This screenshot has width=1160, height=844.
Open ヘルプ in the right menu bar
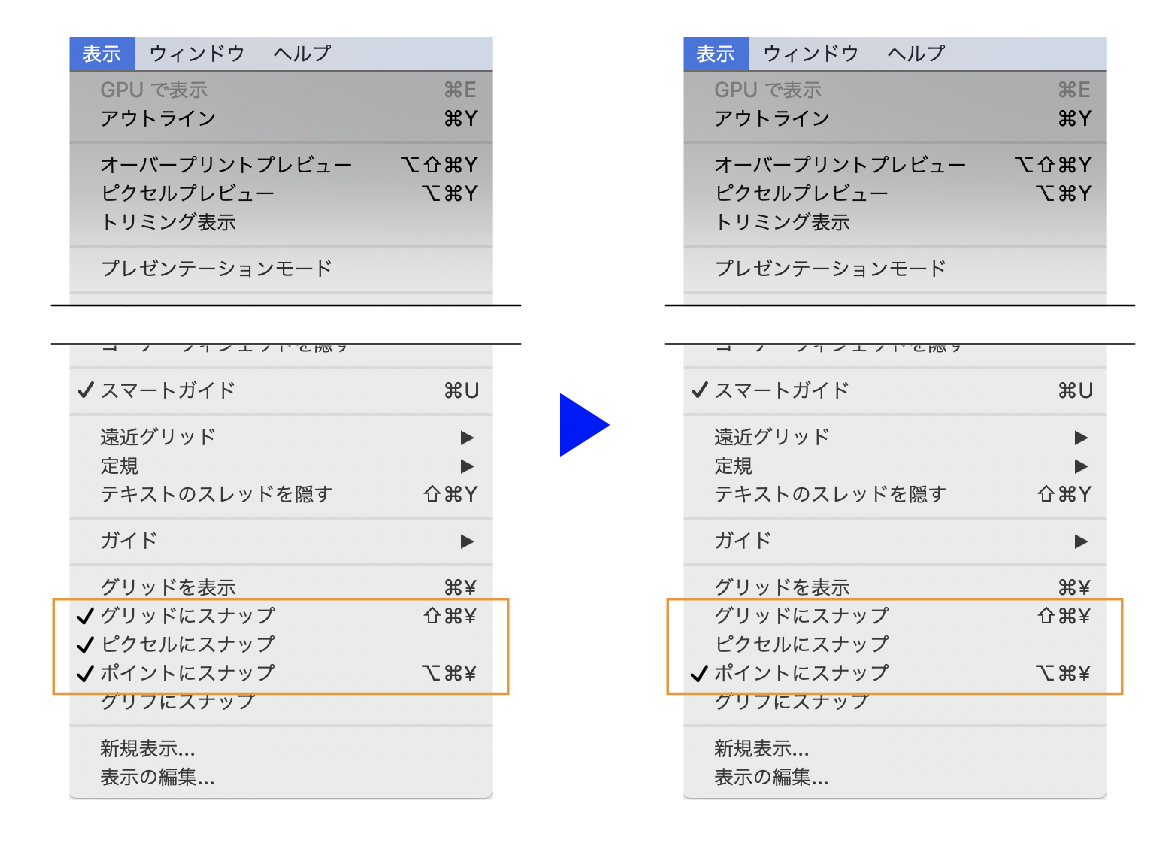917,54
